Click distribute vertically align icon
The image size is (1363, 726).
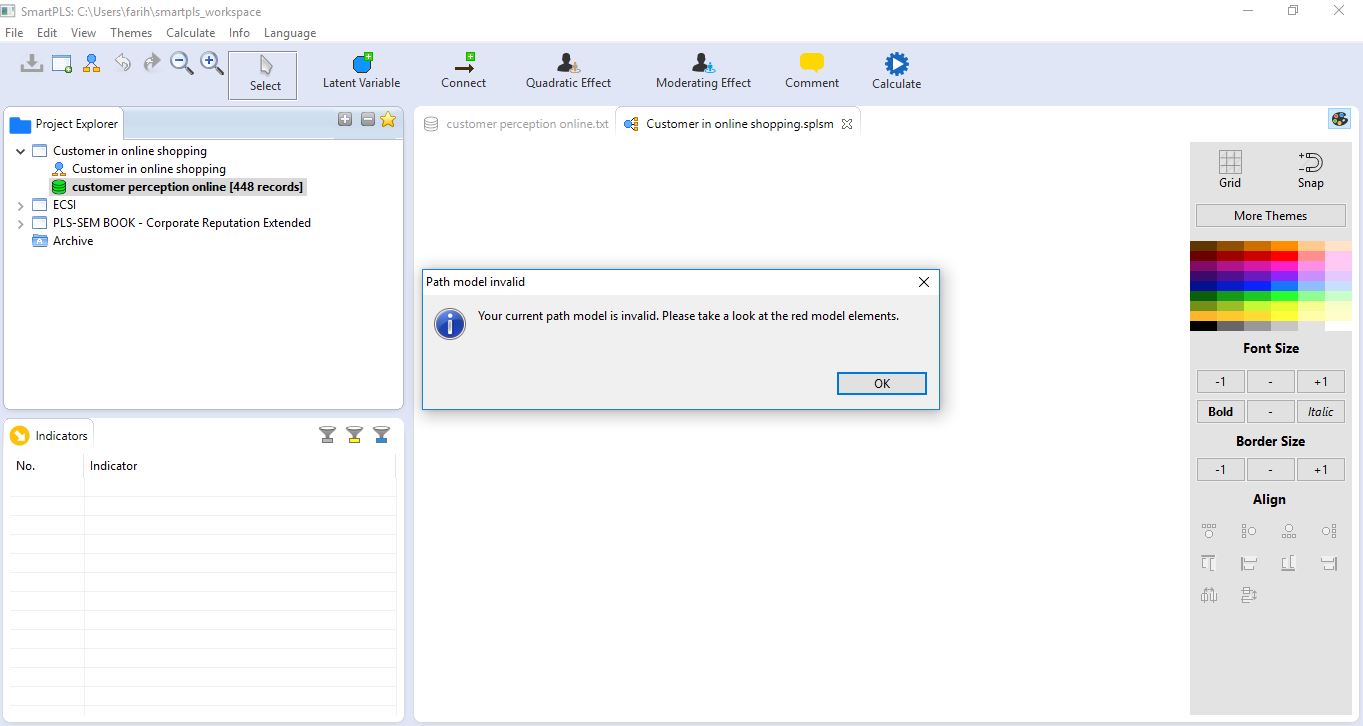point(1249,595)
